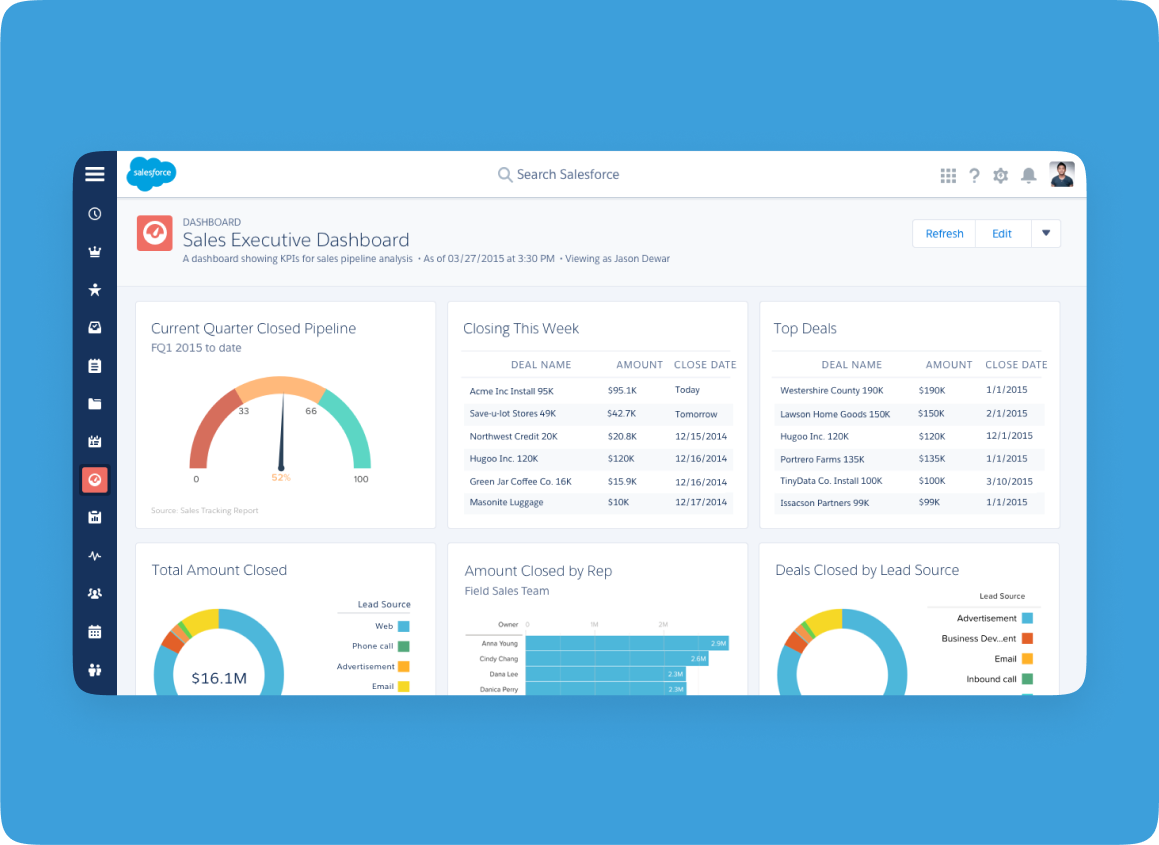1159x845 pixels.
Task: Click the Salesforce cloud logo
Action: point(152,174)
